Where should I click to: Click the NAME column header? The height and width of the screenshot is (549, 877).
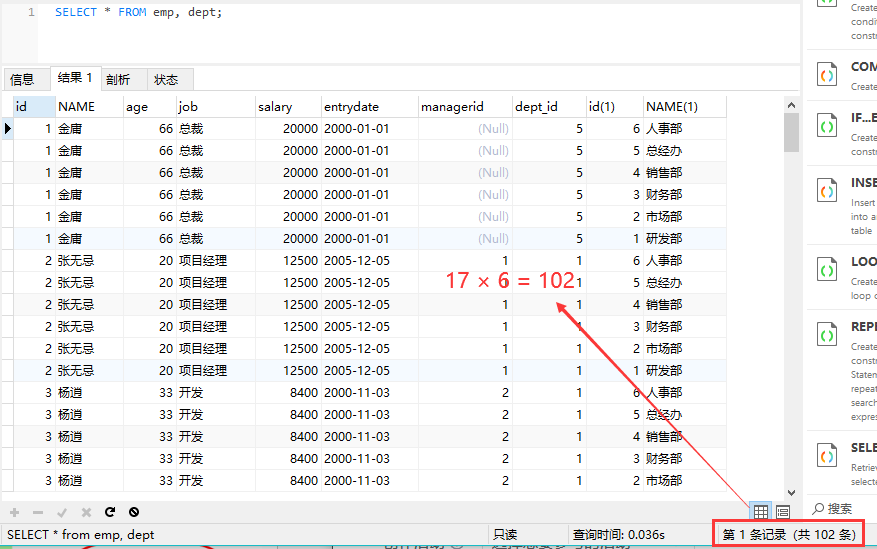tap(89, 106)
